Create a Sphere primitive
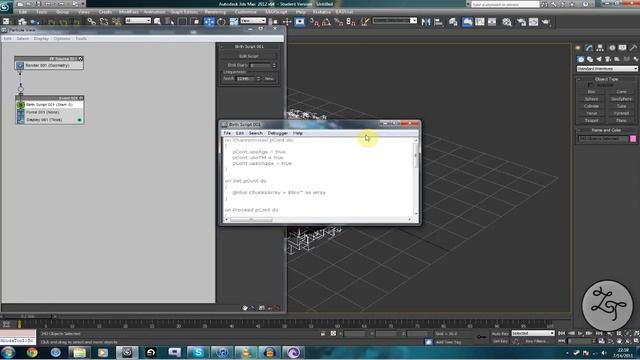 [x=591, y=99]
